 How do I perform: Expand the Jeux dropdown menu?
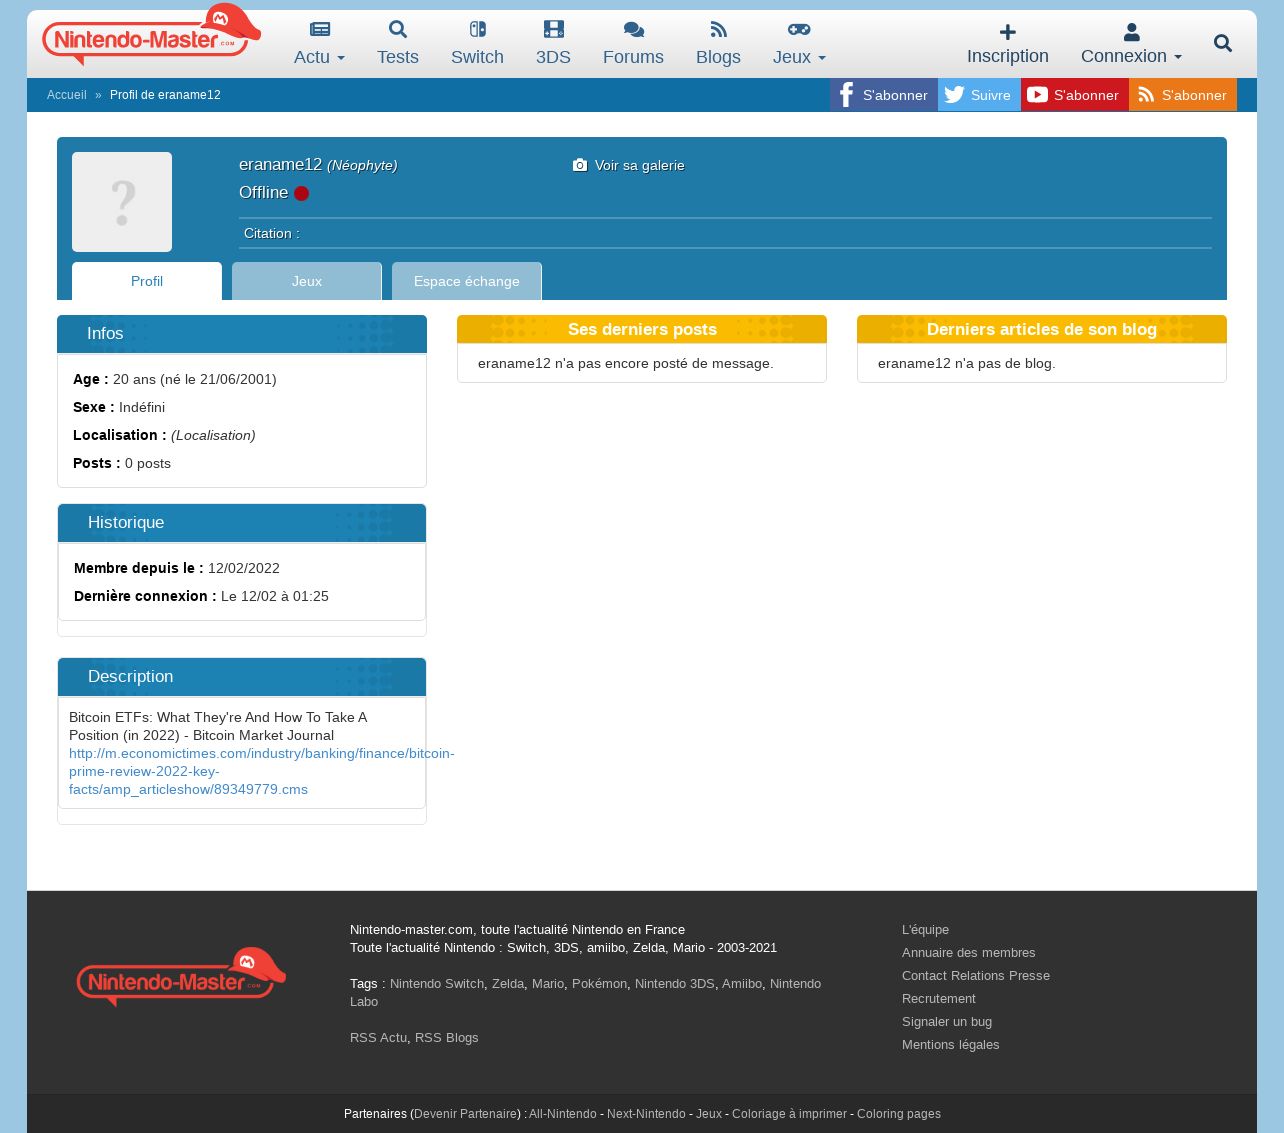(x=799, y=57)
